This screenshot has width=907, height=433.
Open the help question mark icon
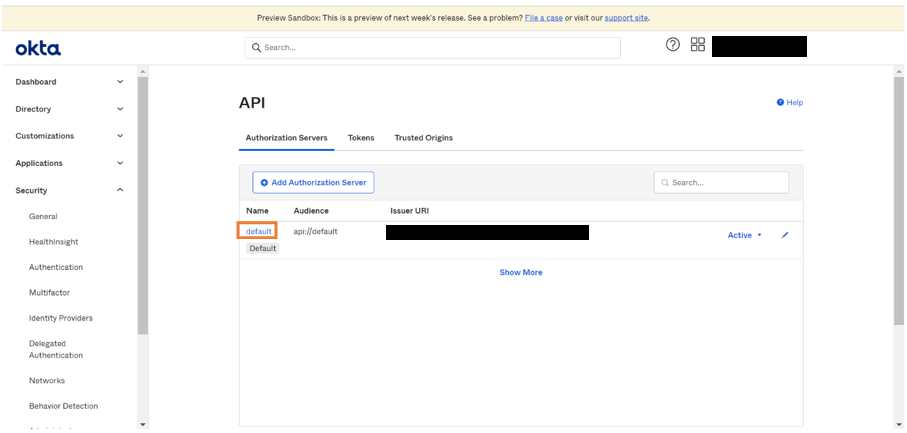tap(673, 45)
